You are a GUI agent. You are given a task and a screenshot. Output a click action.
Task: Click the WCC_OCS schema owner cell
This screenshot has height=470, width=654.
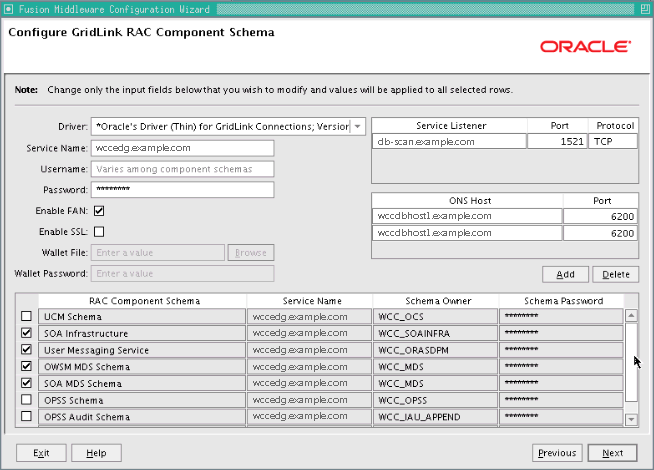(x=435, y=317)
